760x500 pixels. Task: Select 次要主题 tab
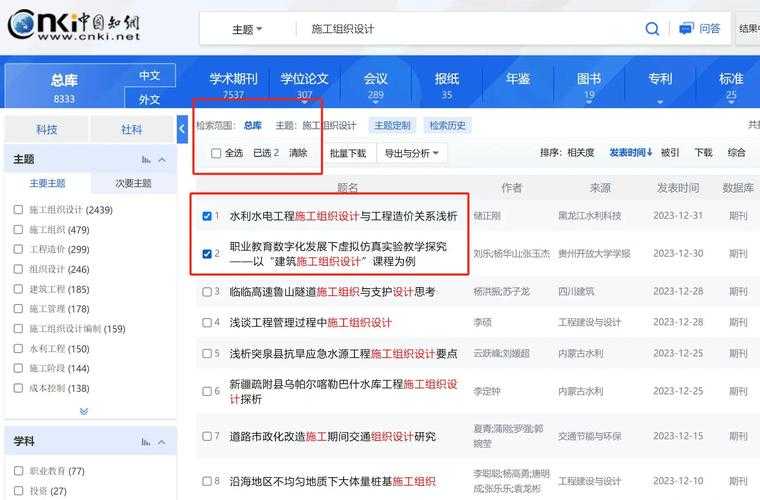tap(133, 184)
